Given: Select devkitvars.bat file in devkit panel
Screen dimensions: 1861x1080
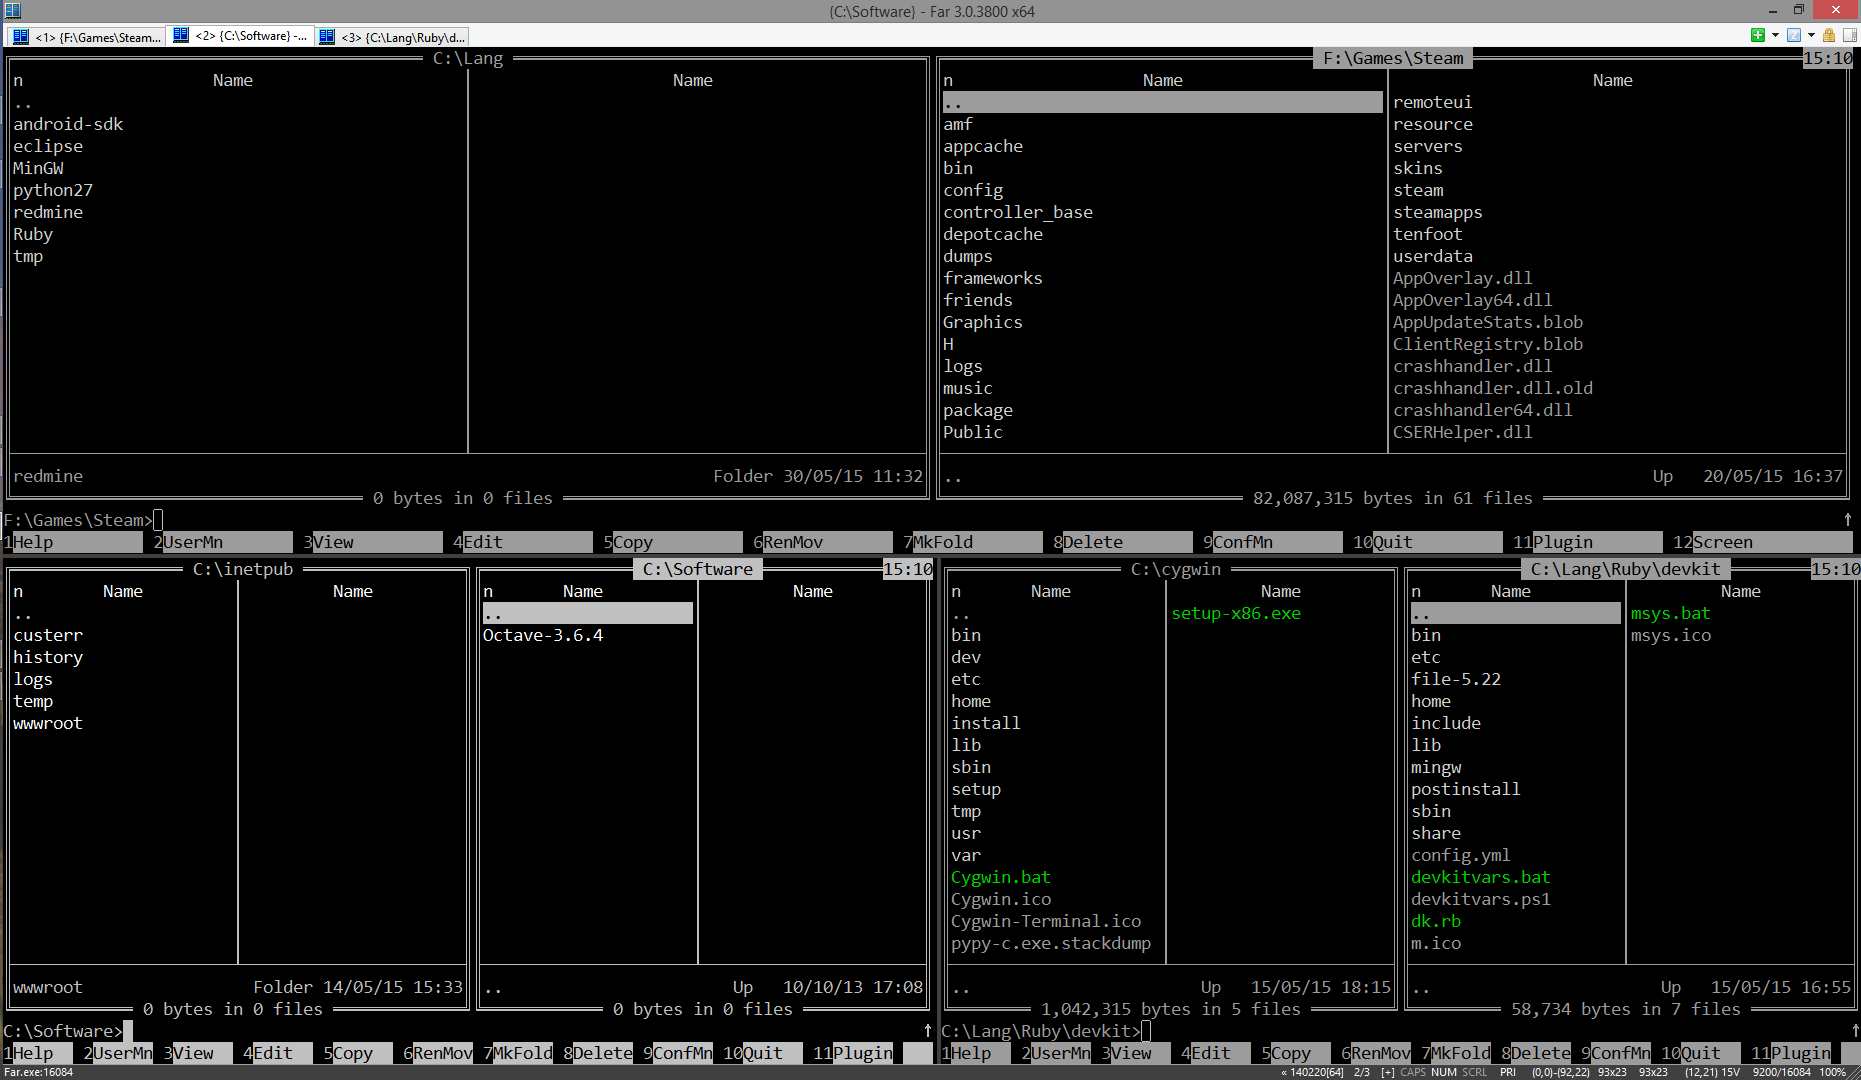Looking at the screenshot, I should pyautogui.click(x=1481, y=877).
